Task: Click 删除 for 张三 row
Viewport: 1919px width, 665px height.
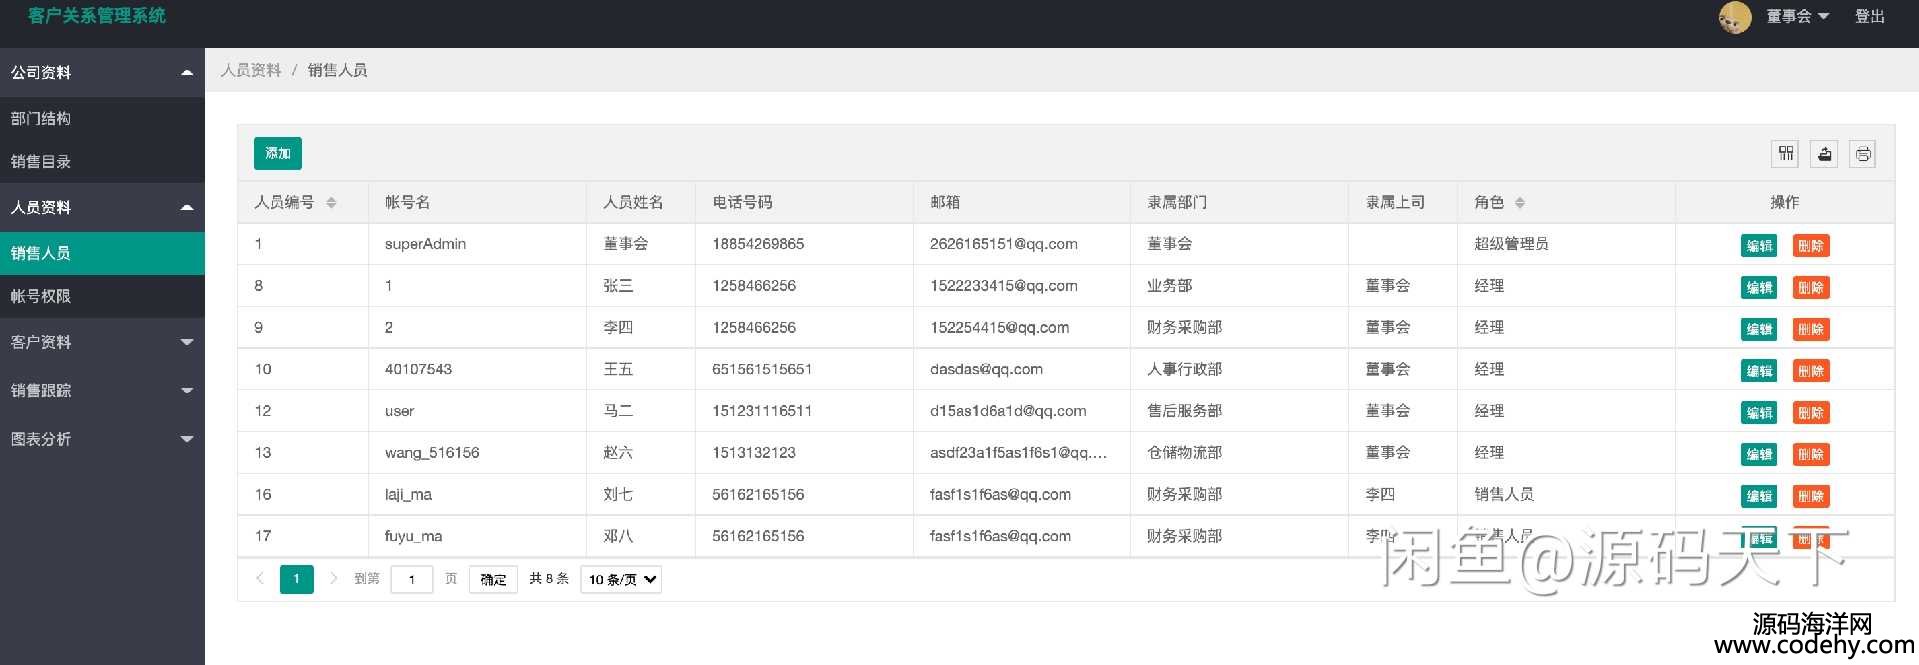Action: (1811, 288)
